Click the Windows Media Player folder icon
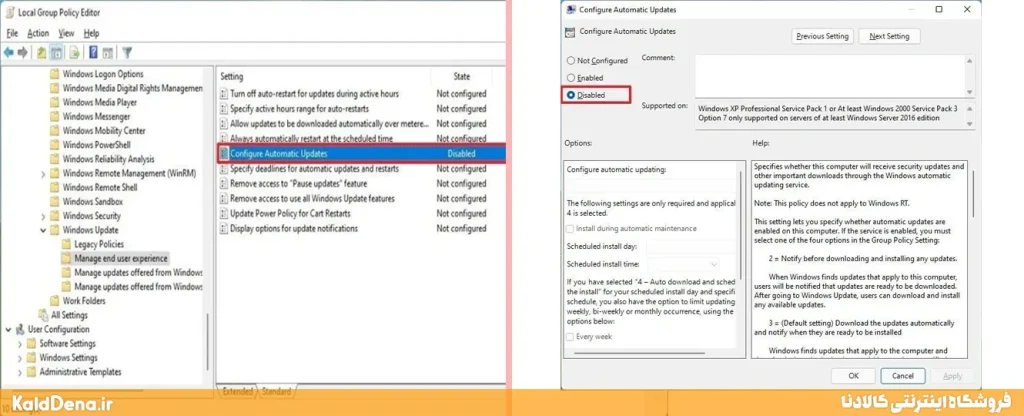1024x416 pixels. click(x=55, y=102)
